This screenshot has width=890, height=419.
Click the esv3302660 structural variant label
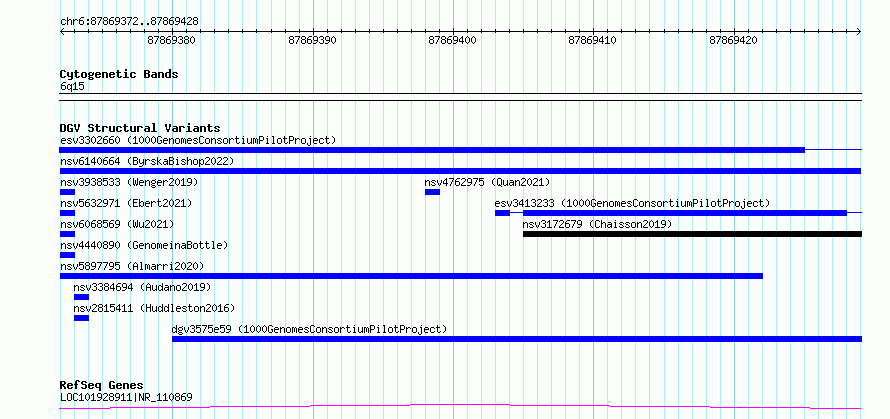(x=198, y=140)
